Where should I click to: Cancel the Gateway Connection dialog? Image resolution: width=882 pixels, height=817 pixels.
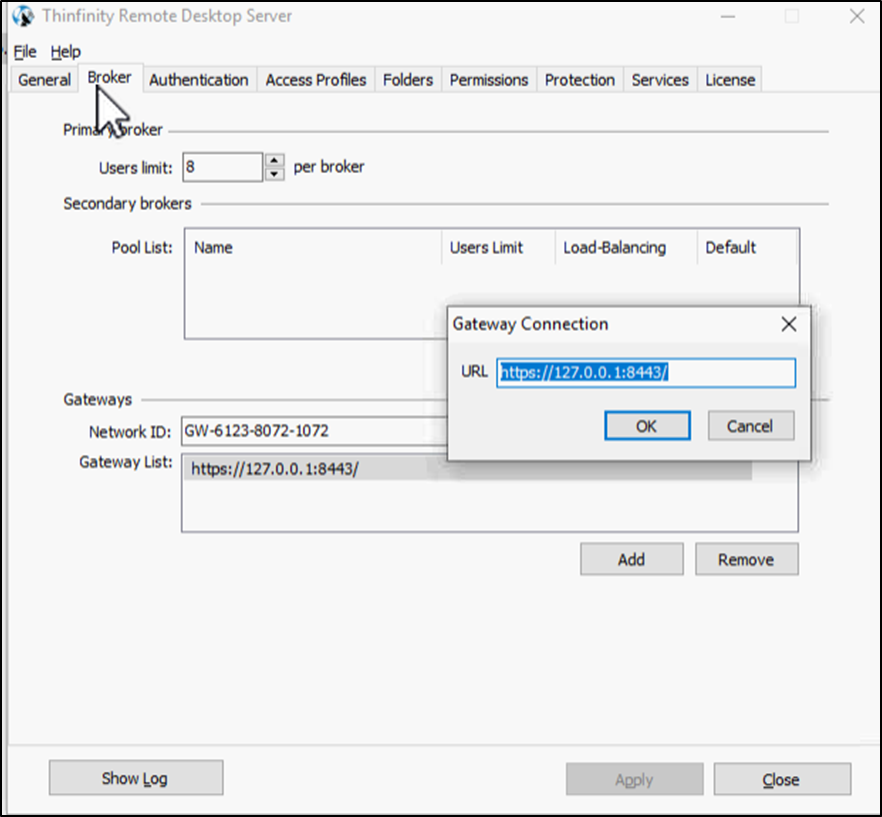click(x=750, y=426)
